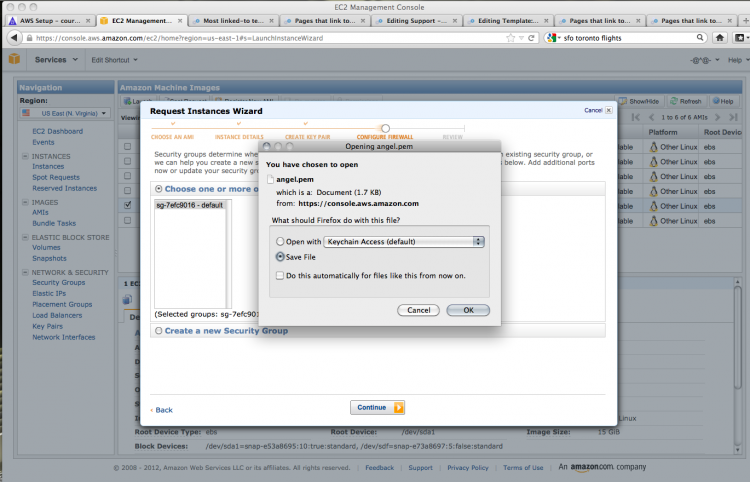Open the Terms of Use footer link
This screenshot has width=750, height=482.
pos(523,468)
